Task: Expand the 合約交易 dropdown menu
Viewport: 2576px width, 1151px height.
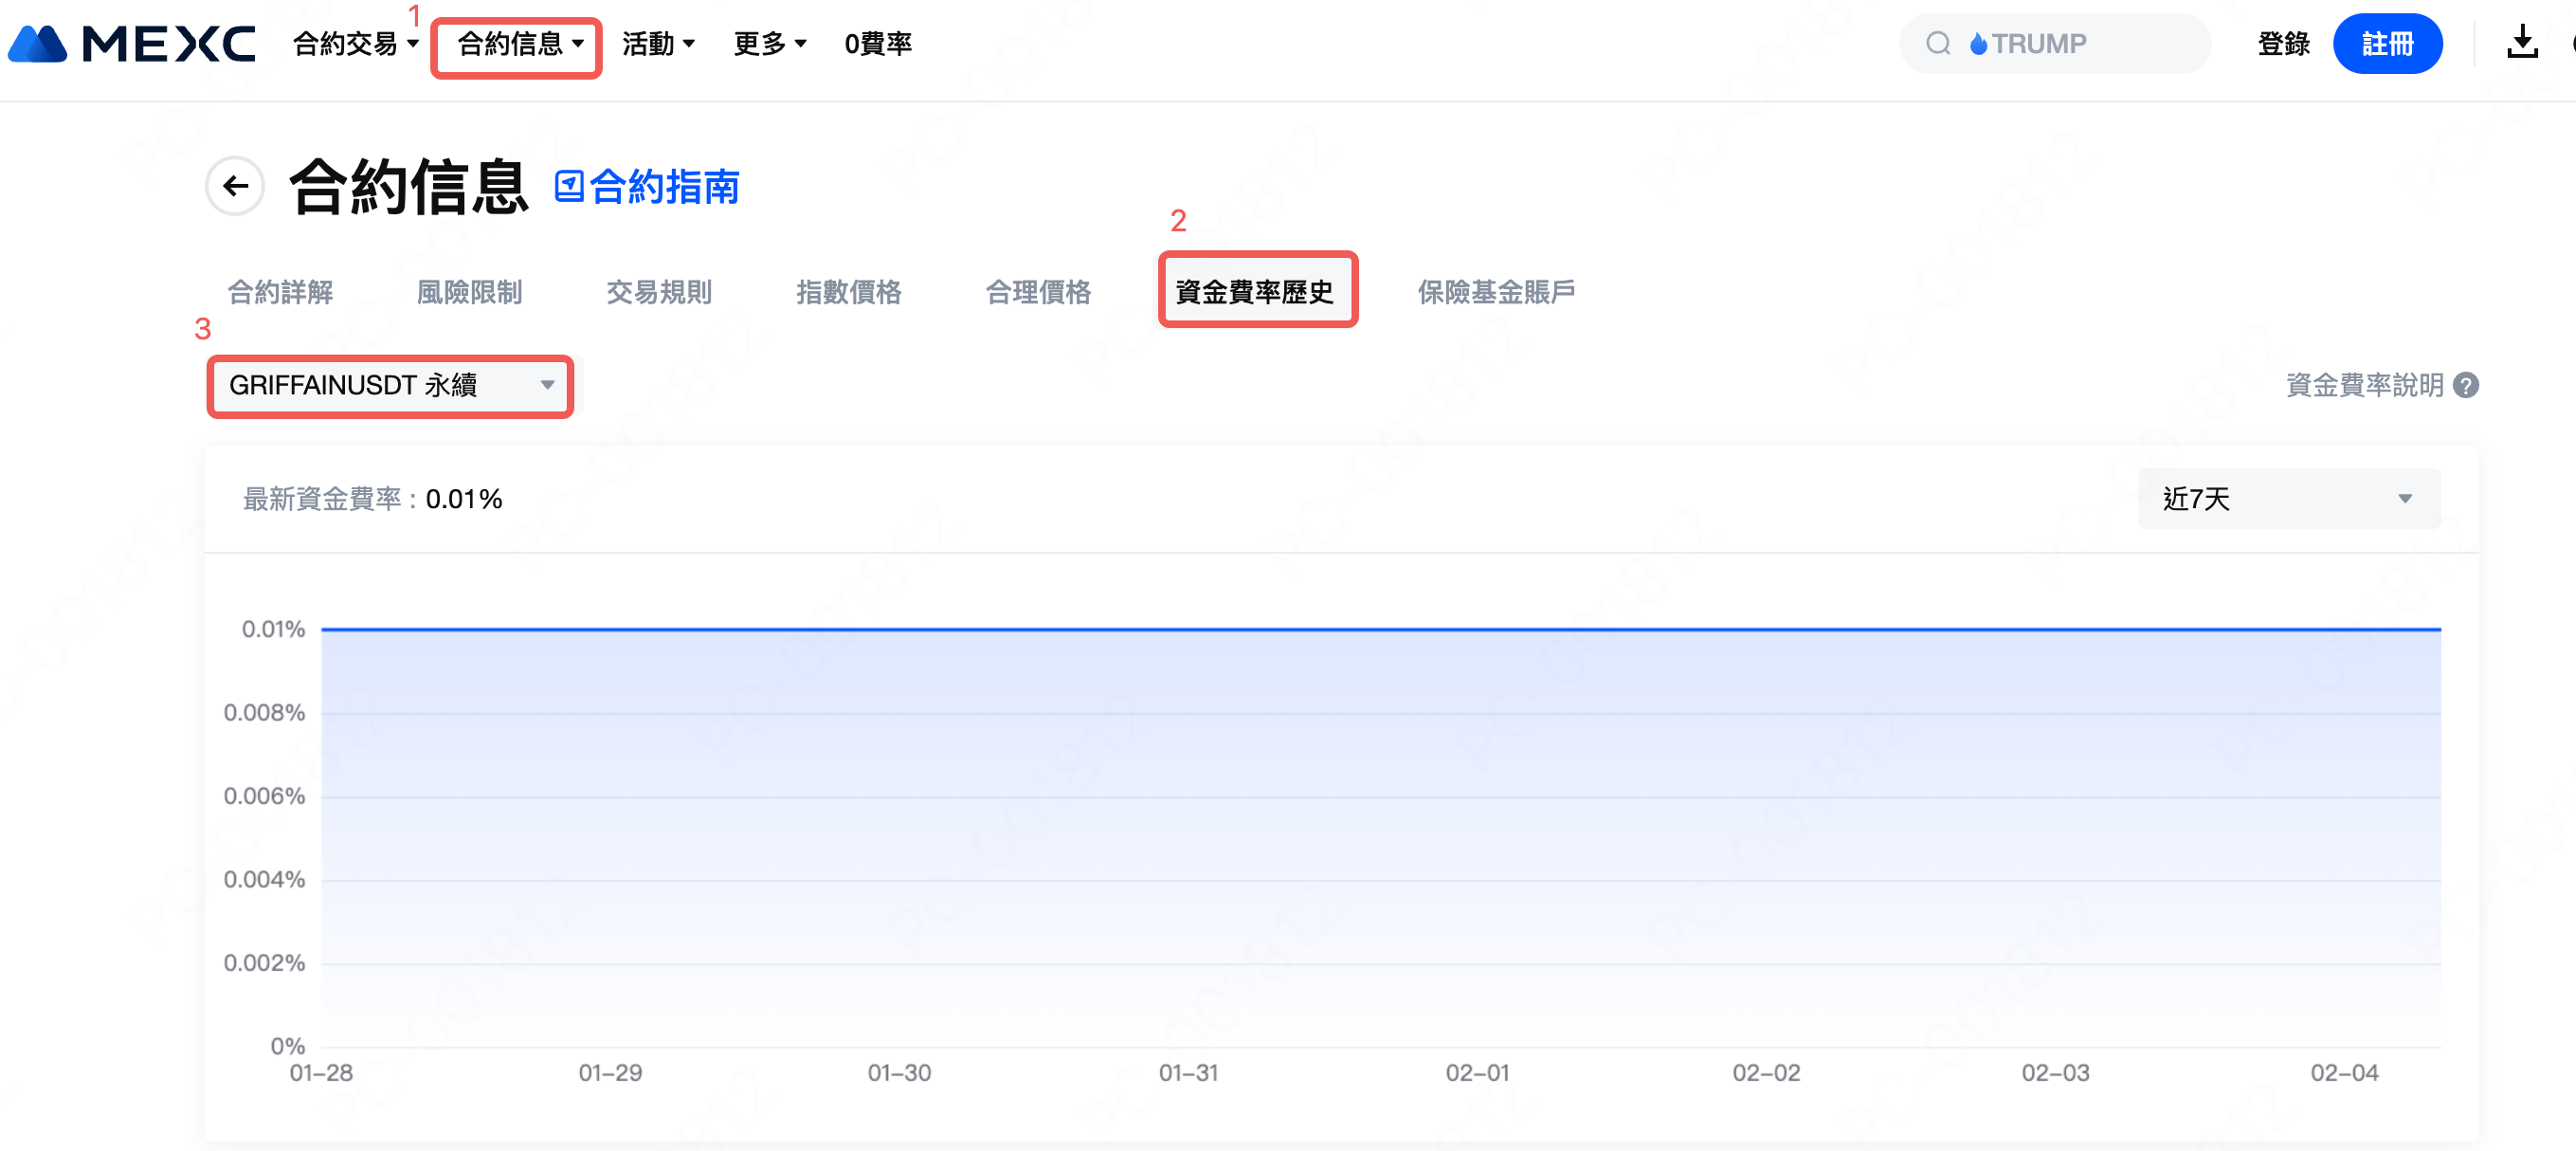Action: click(x=355, y=44)
